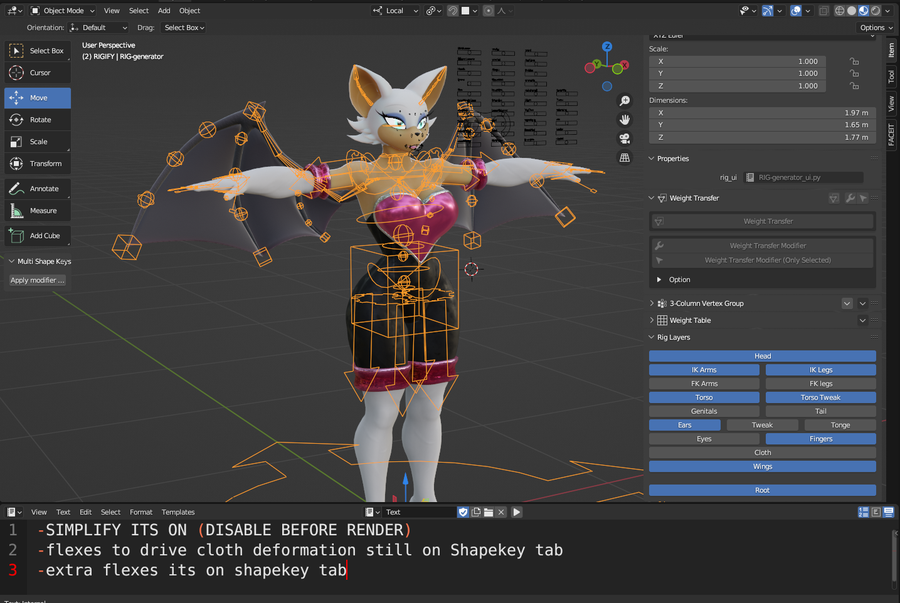900x603 pixels.
Task: Enable the Cloth rig layer
Action: coord(762,453)
